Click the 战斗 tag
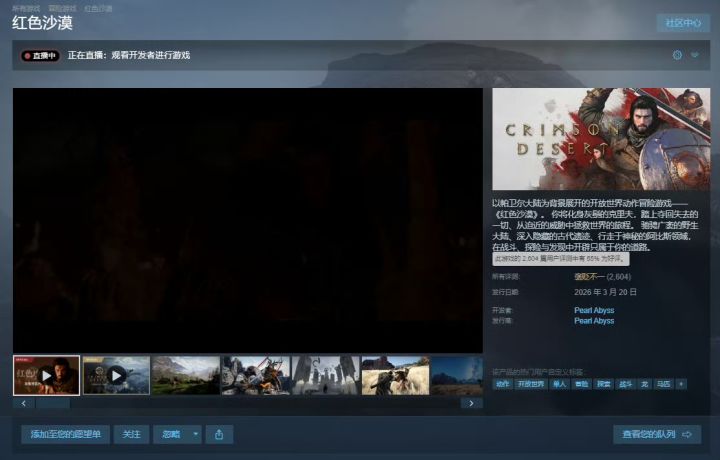The width and height of the screenshot is (720, 460). (x=625, y=384)
